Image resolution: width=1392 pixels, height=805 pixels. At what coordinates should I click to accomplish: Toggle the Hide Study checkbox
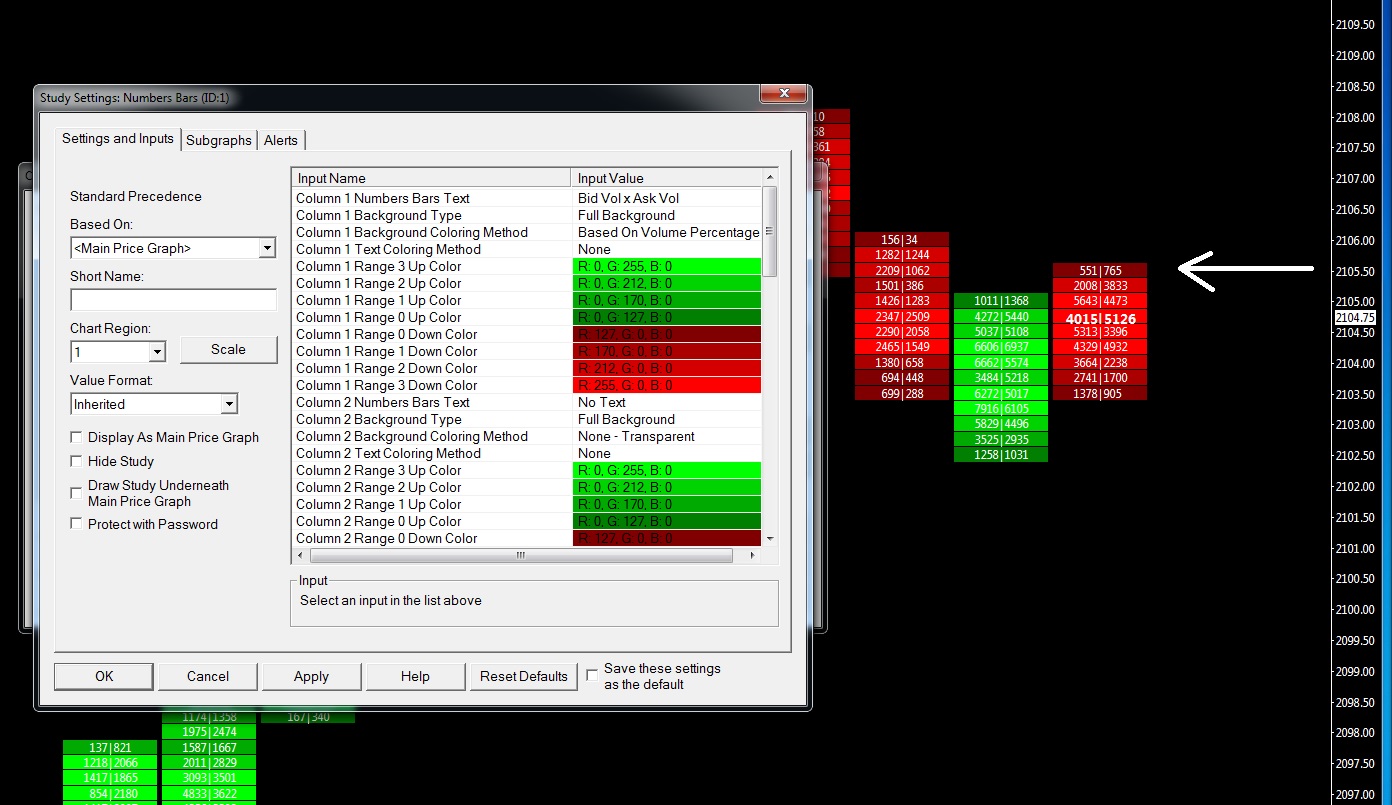(x=76, y=461)
